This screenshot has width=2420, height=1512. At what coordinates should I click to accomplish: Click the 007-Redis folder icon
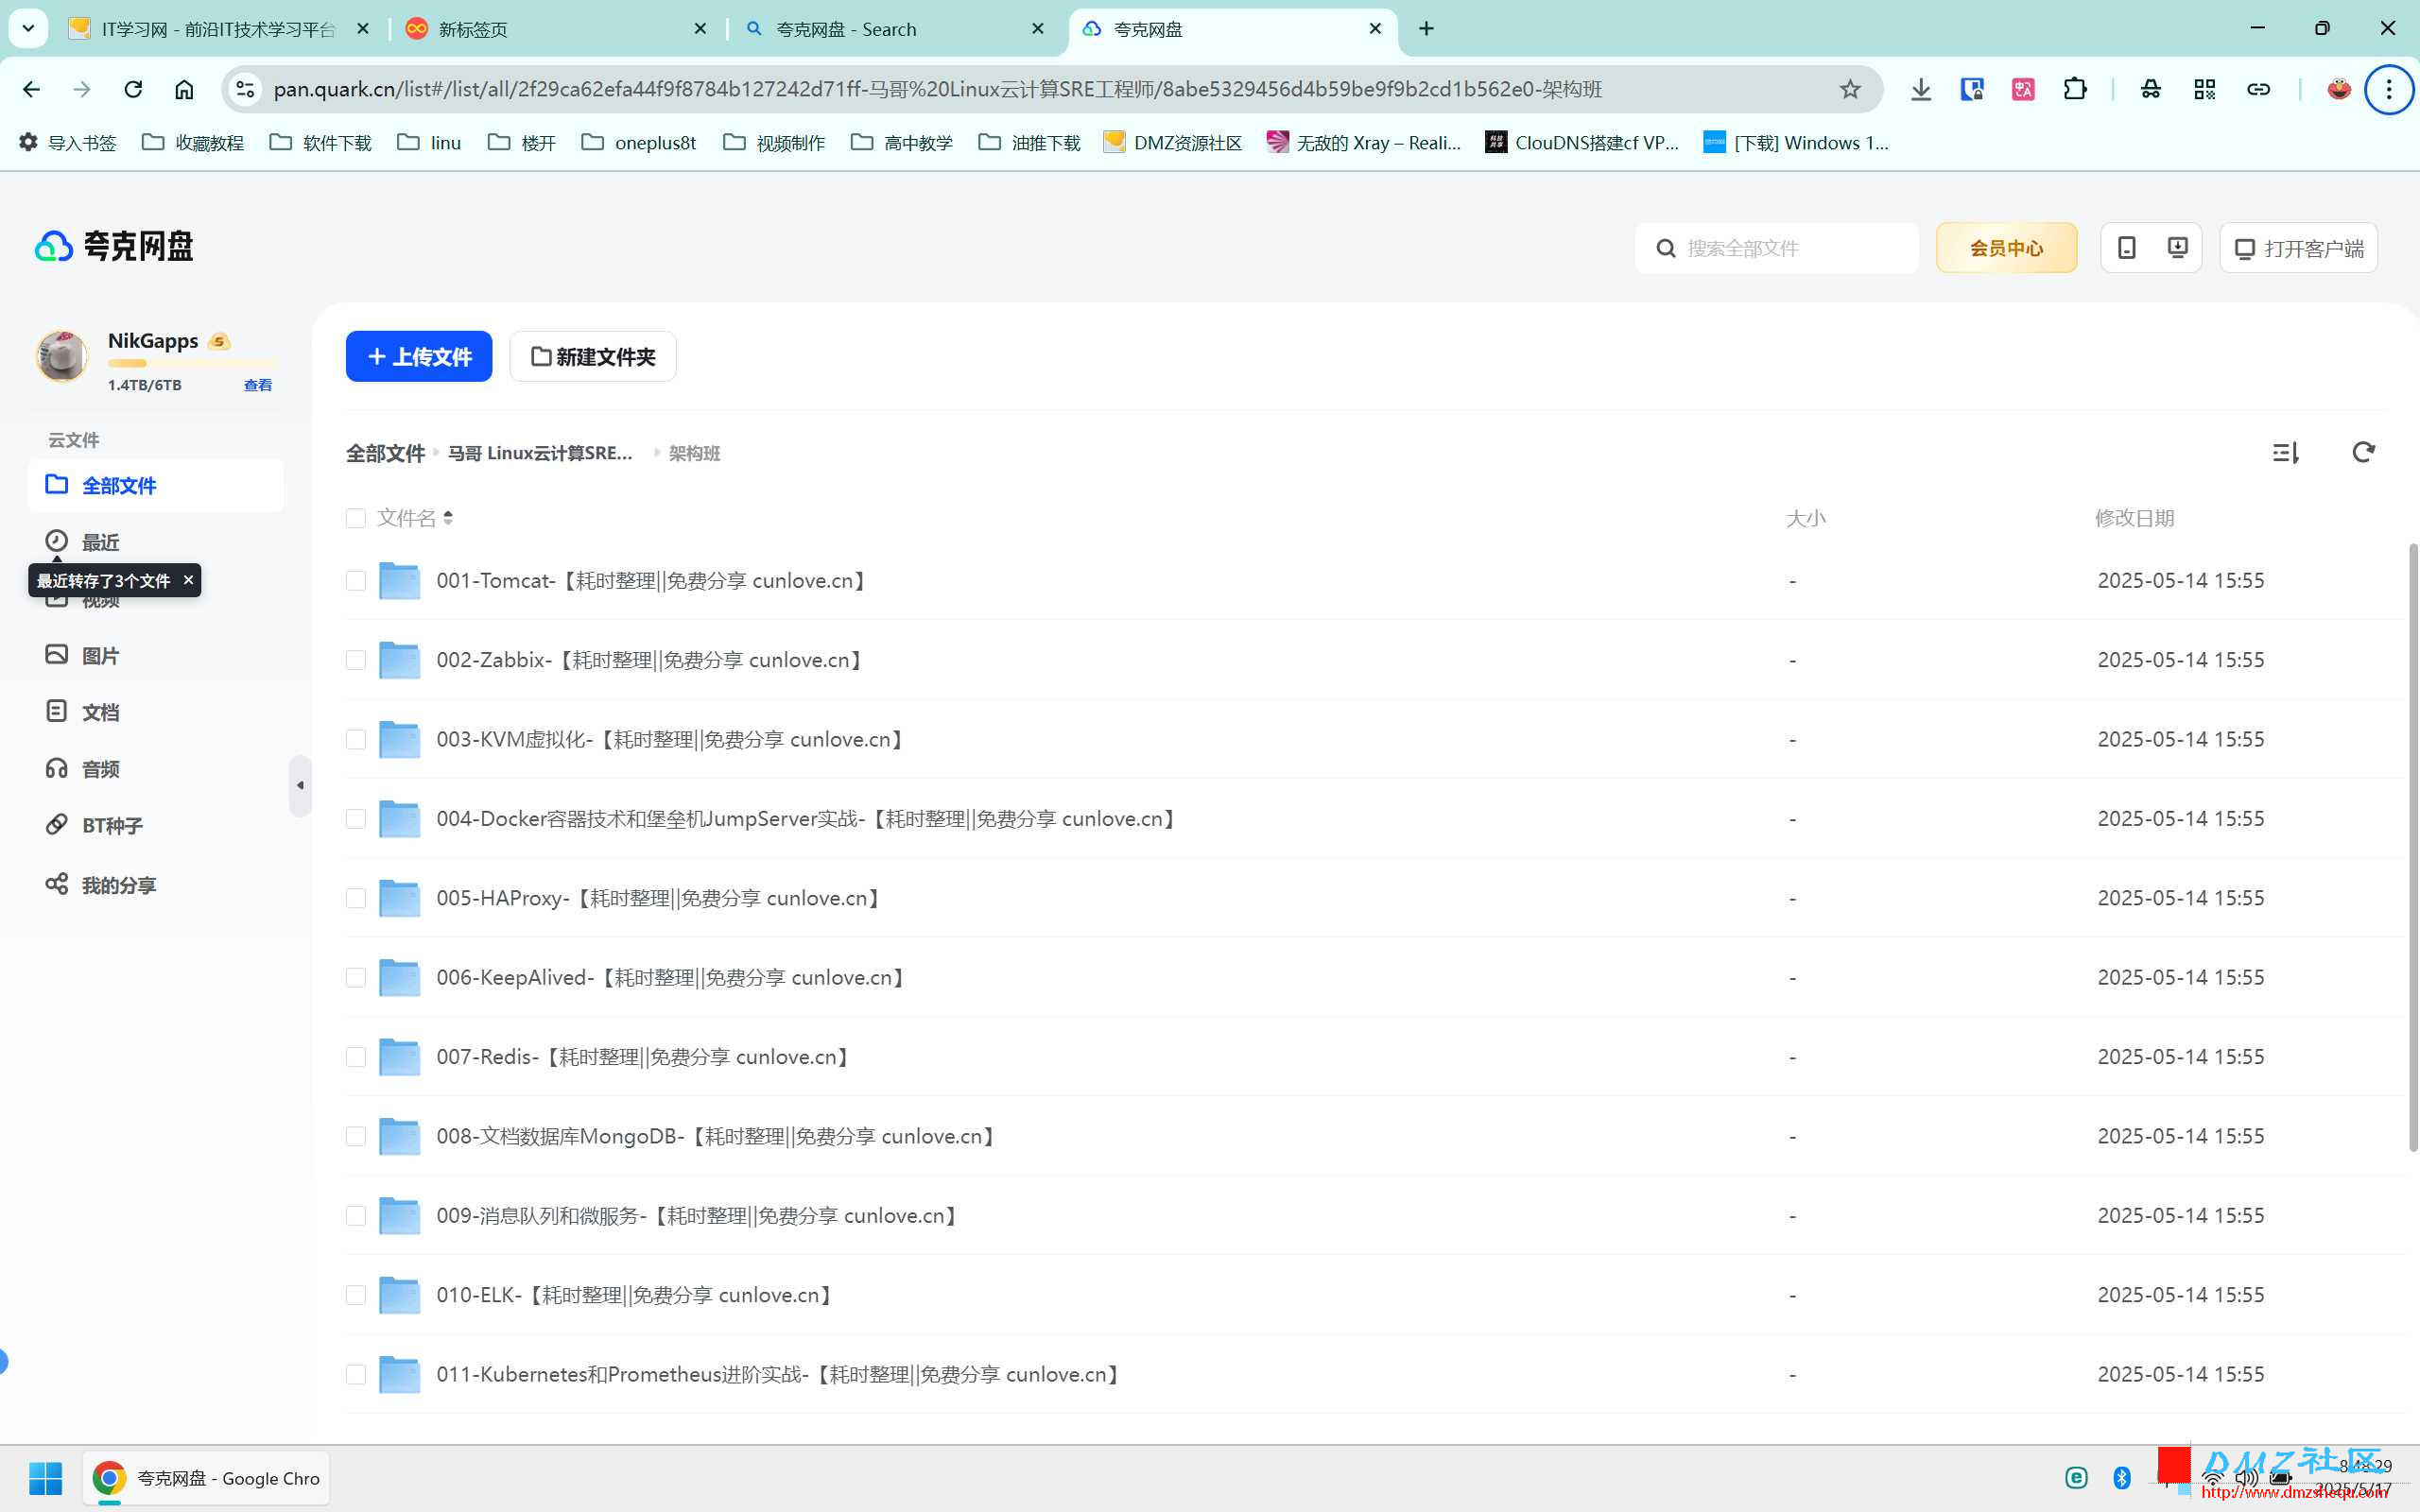pyautogui.click(x=399, y=1056)
